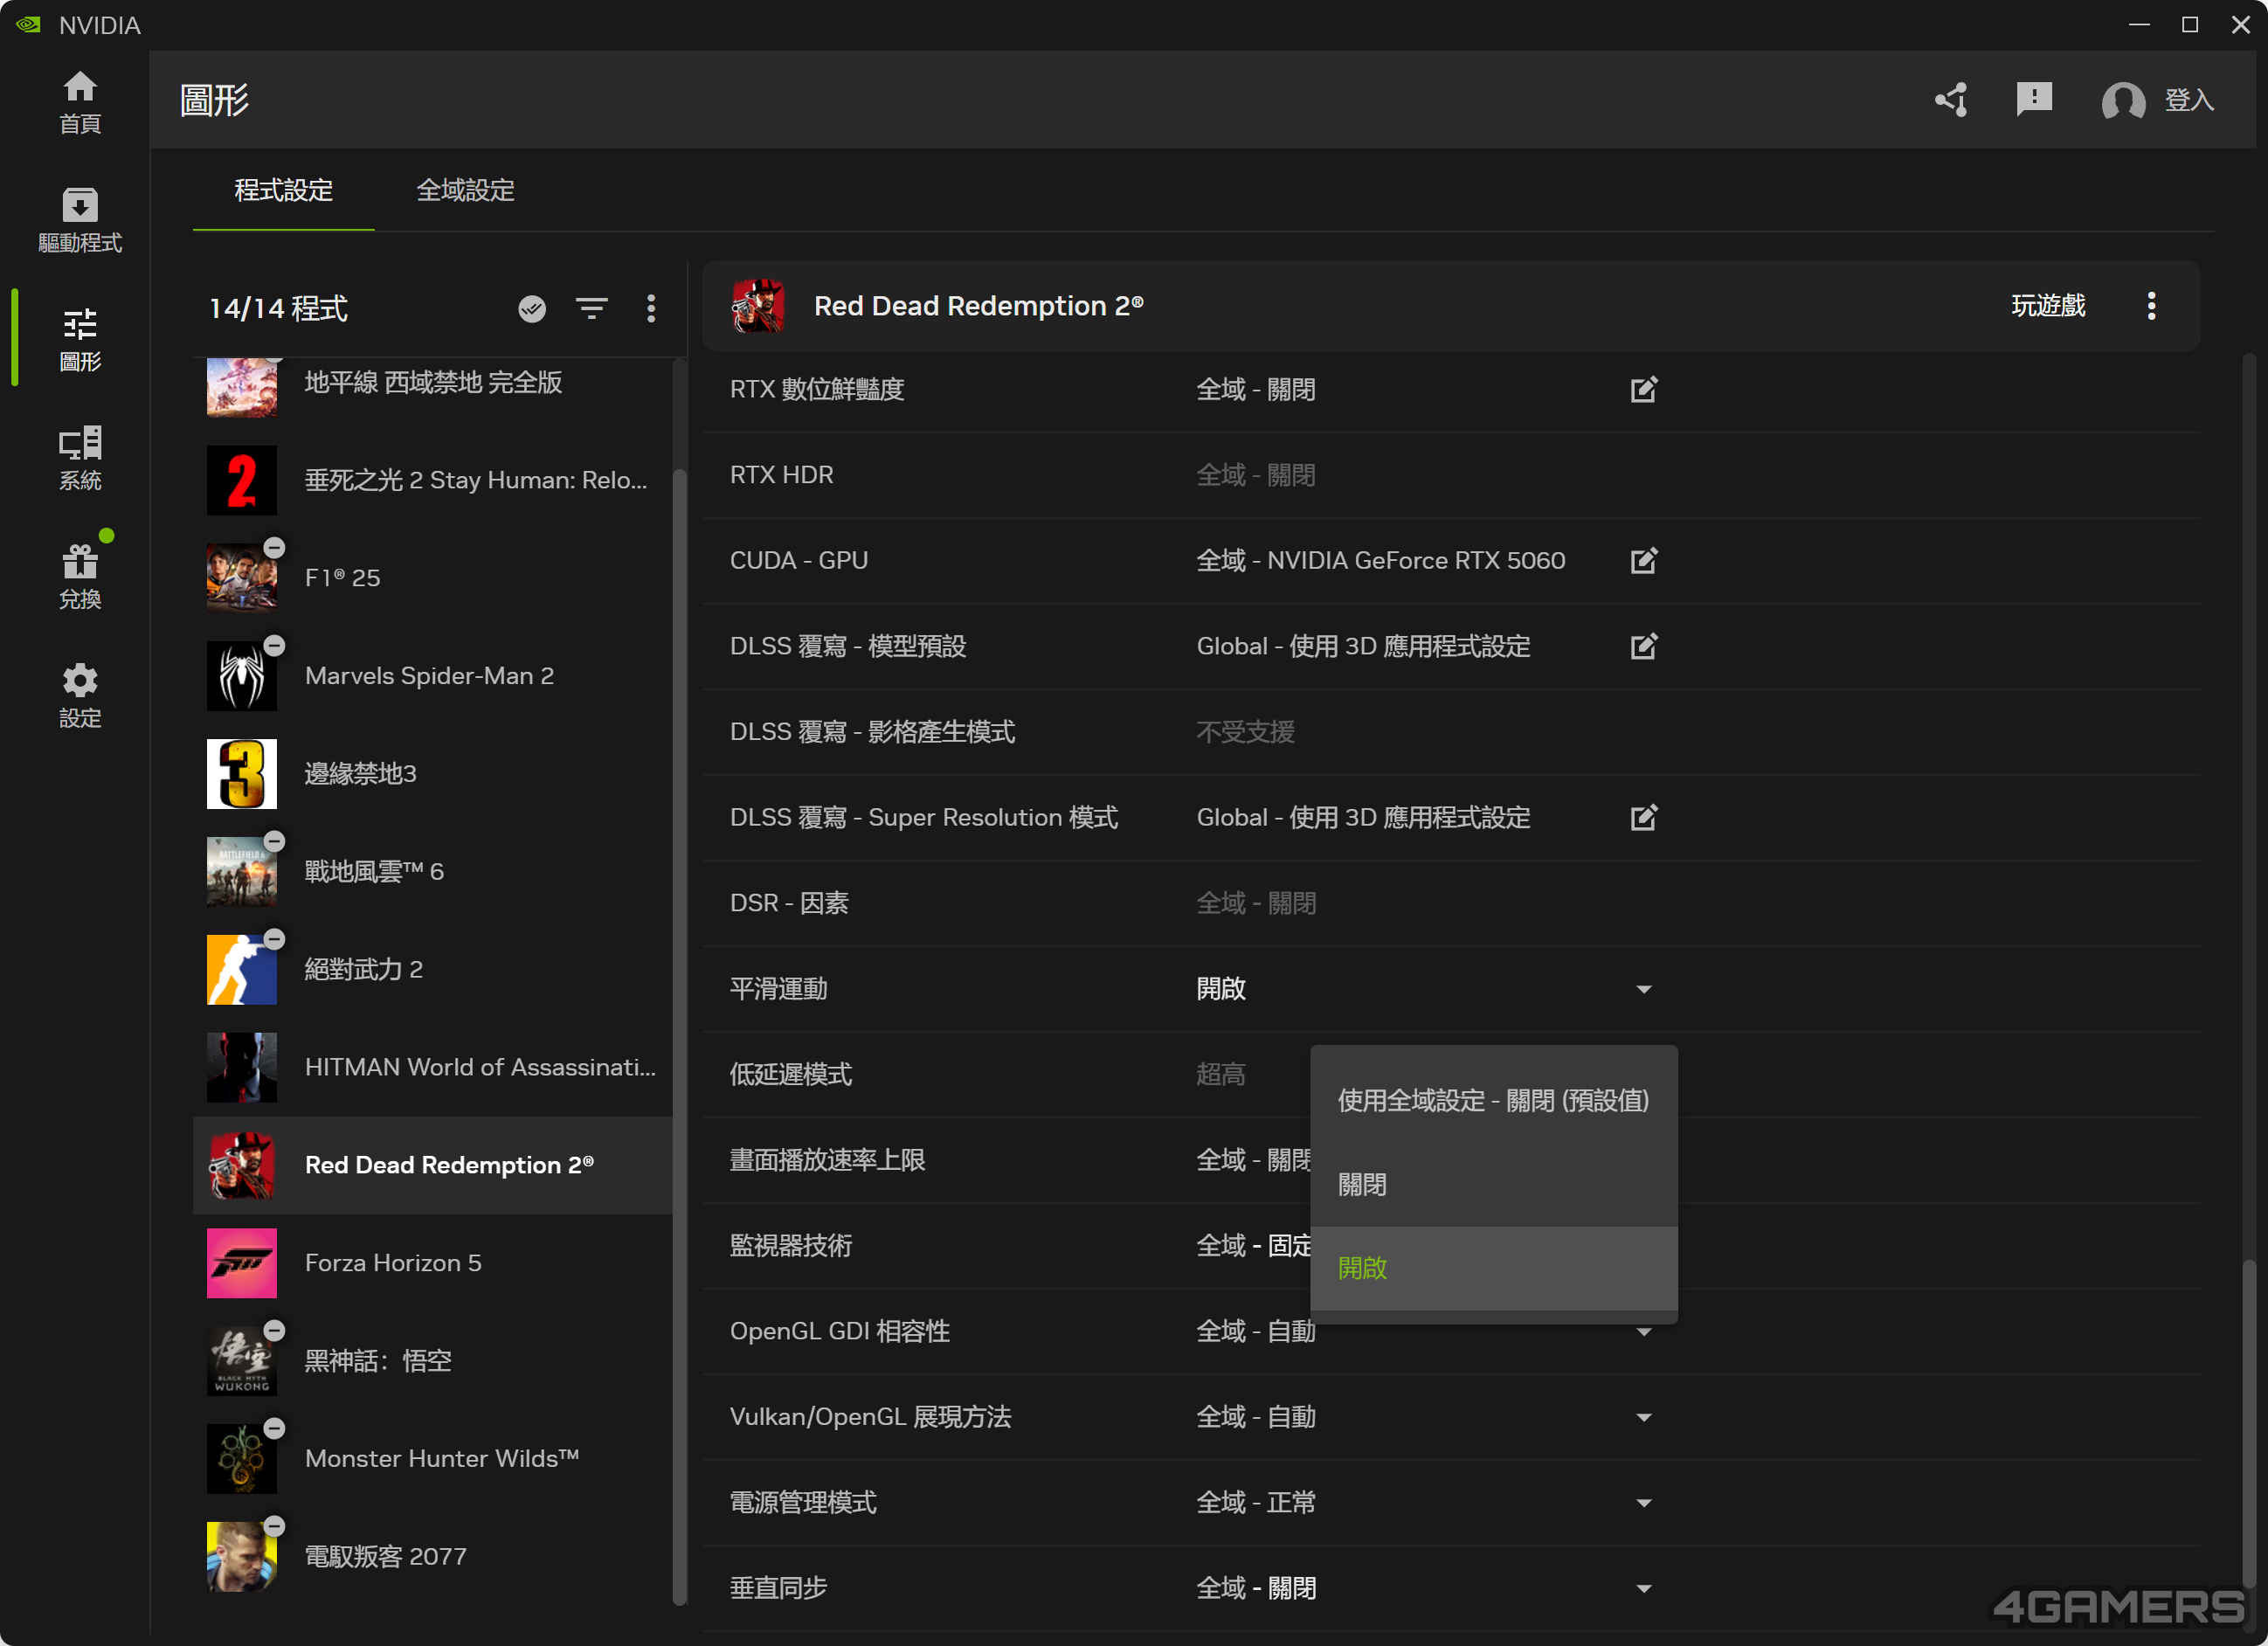Screen dimensions: 2268x1646
Task: Switch to the 全域設定 tab
Action: coord(465,190)
